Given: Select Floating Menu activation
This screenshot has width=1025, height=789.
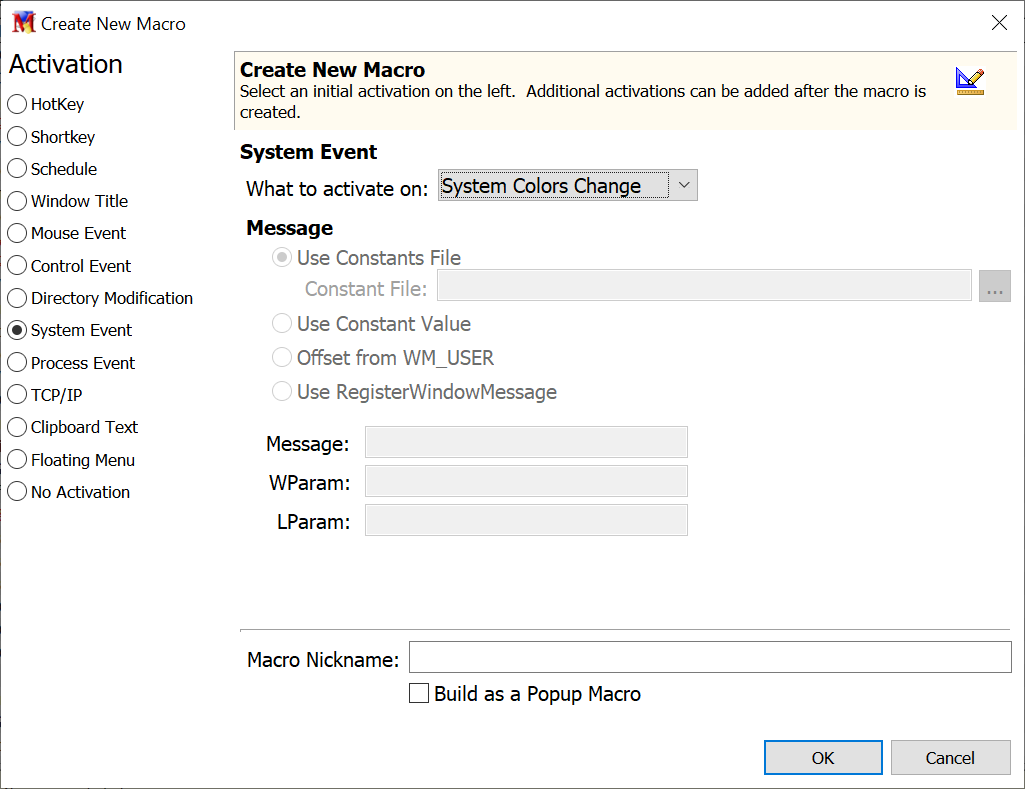Looking at the screenshot, I should click(17, 460).
